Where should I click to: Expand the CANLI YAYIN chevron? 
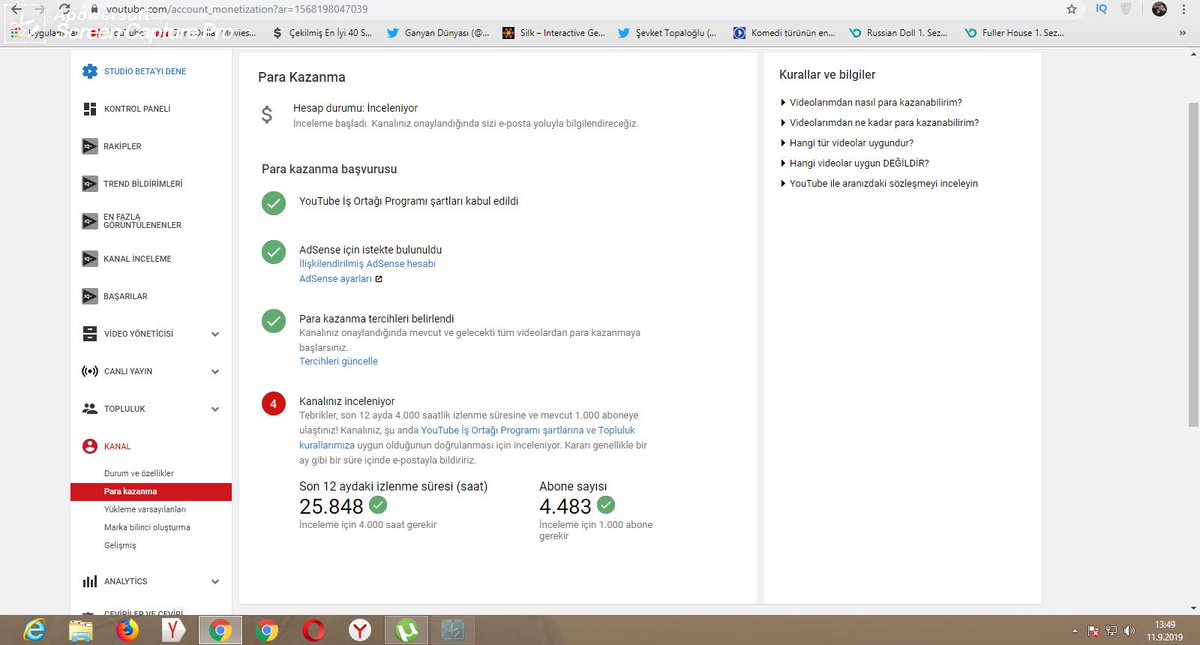tap(215, 371)
